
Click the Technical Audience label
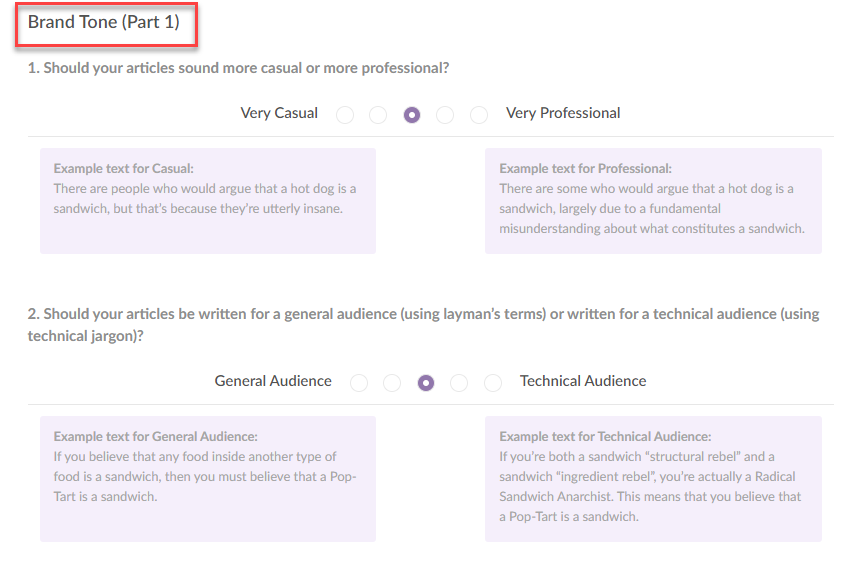click(x=583, y=380)
